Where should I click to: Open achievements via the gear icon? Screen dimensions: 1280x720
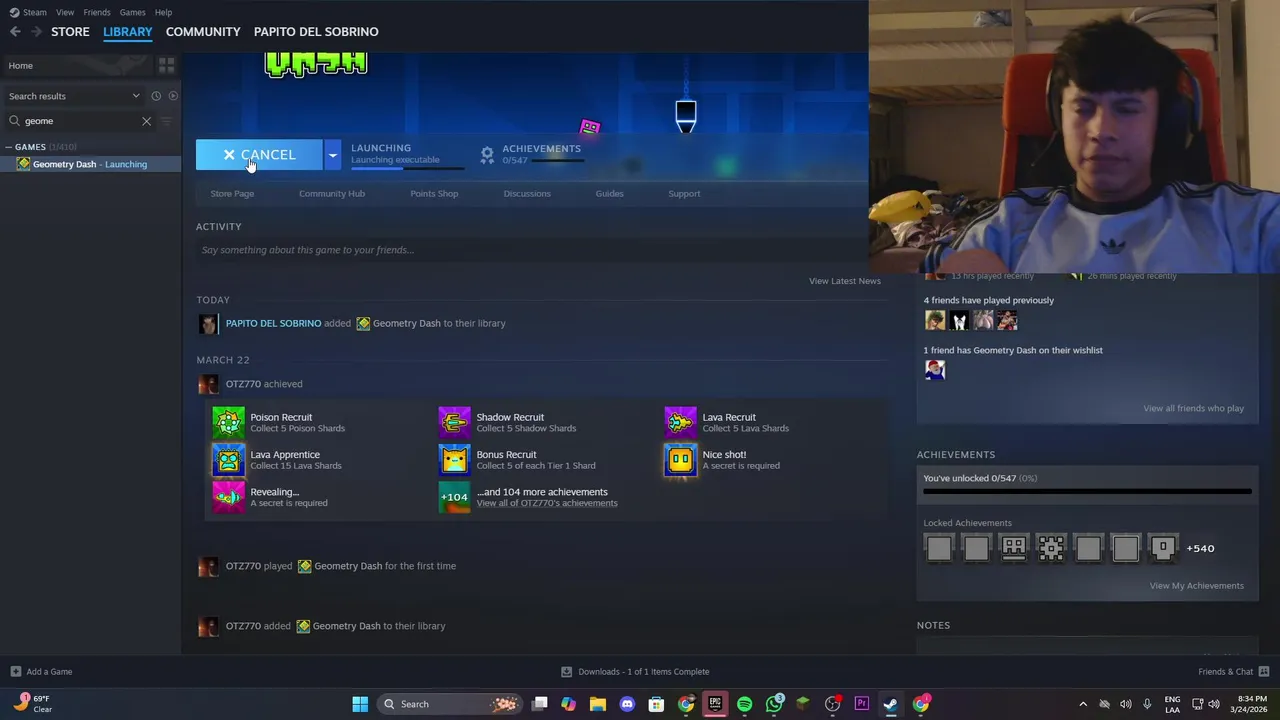coord(487,154)
